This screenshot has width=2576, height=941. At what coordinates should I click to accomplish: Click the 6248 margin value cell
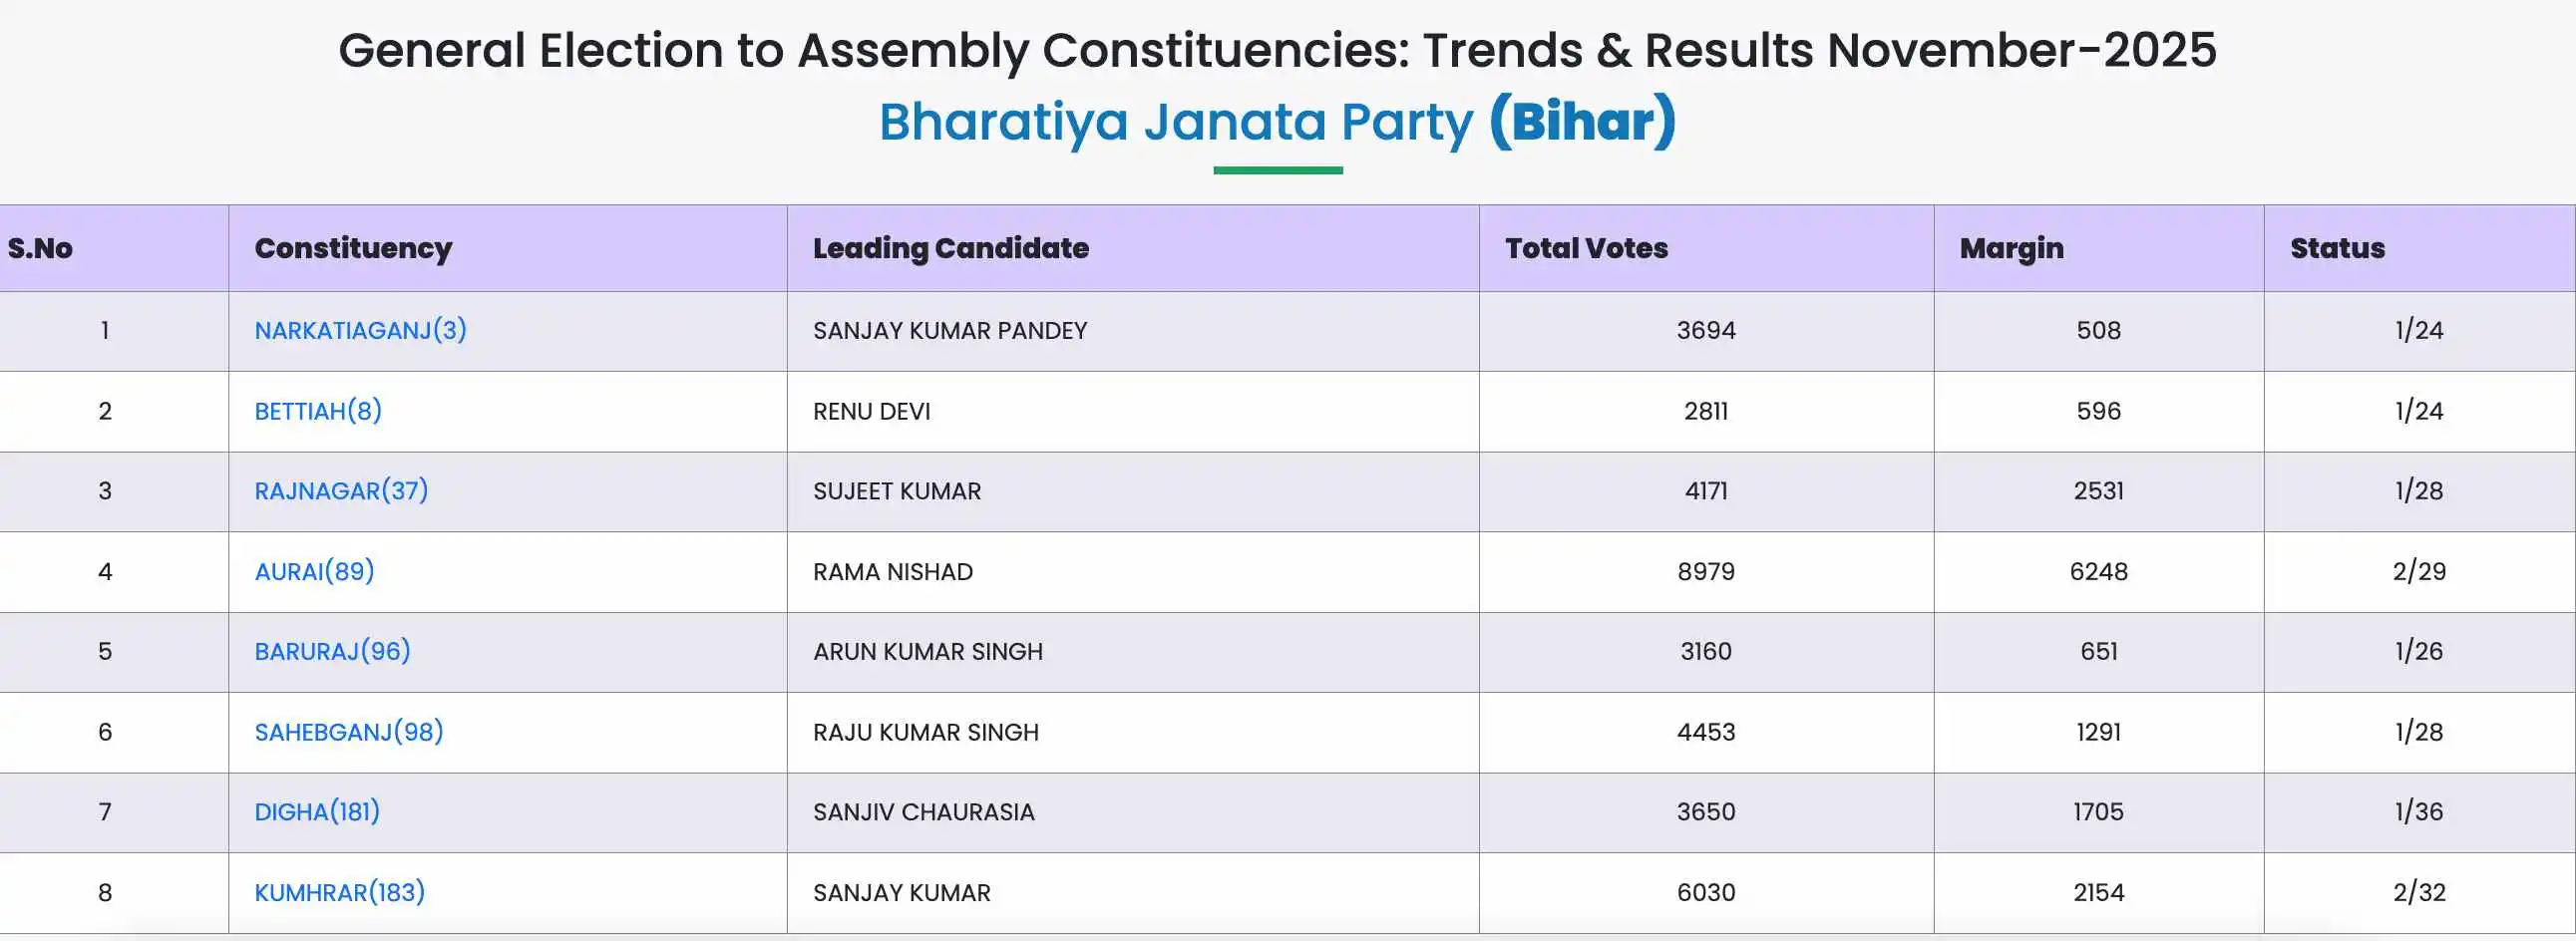2098,572
